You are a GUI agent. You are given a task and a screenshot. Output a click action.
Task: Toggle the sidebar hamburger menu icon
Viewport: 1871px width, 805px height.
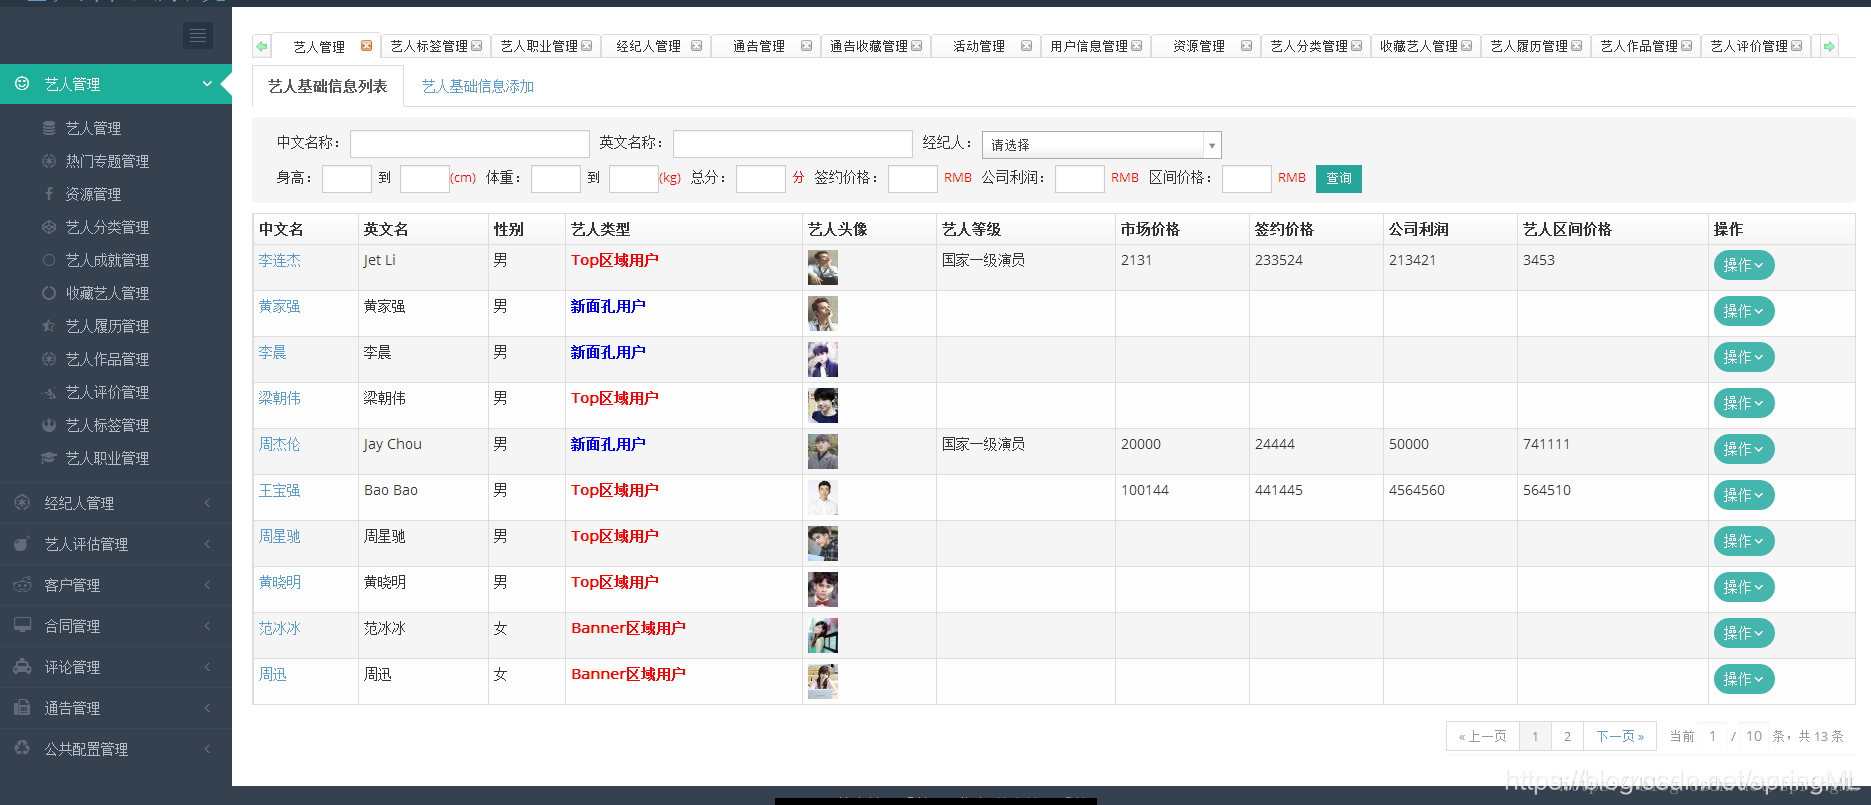click(x=198, y=36)
